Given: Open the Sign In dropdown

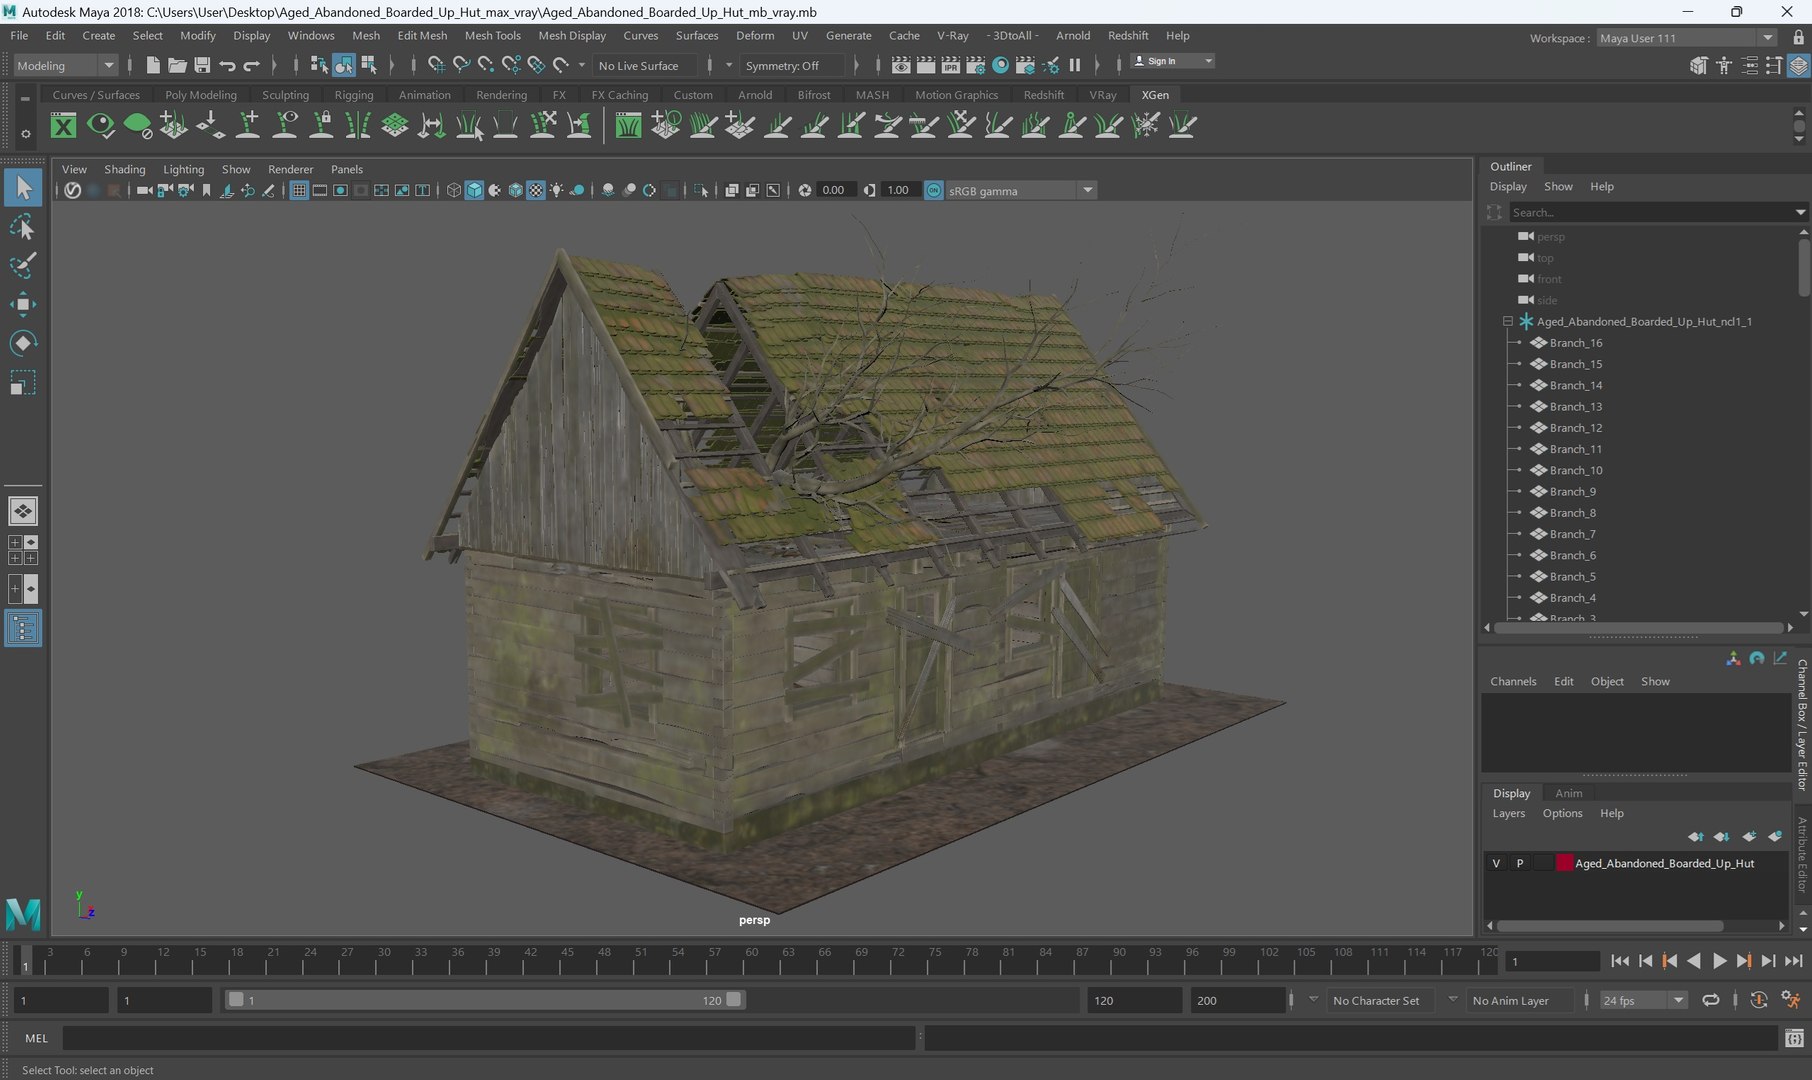Looking at the screenshot, I should pyautogui.click(x=1172, y=61).
